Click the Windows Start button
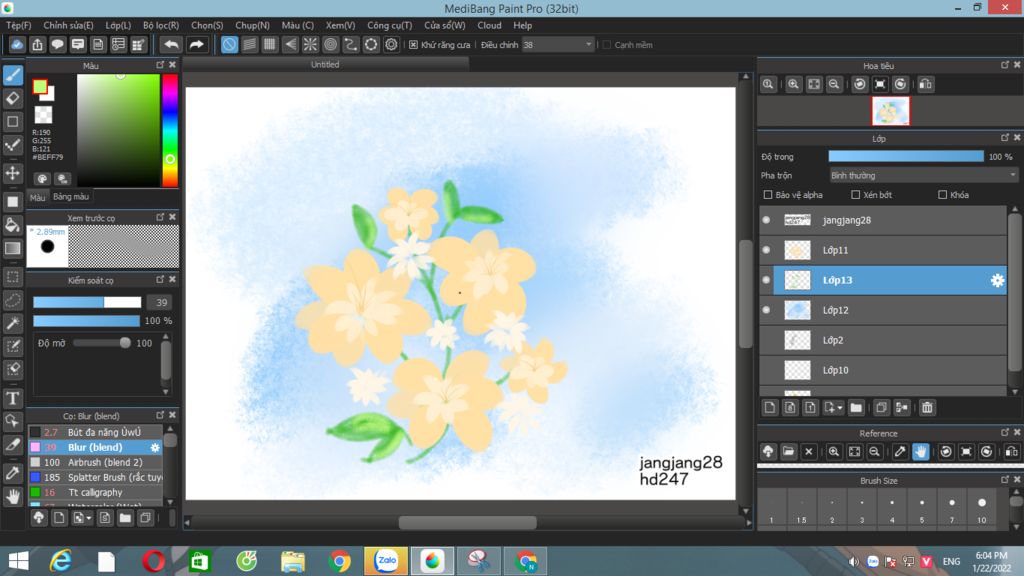The height and width of the screenshot is (576, 1024). click(x=18, y=561)
